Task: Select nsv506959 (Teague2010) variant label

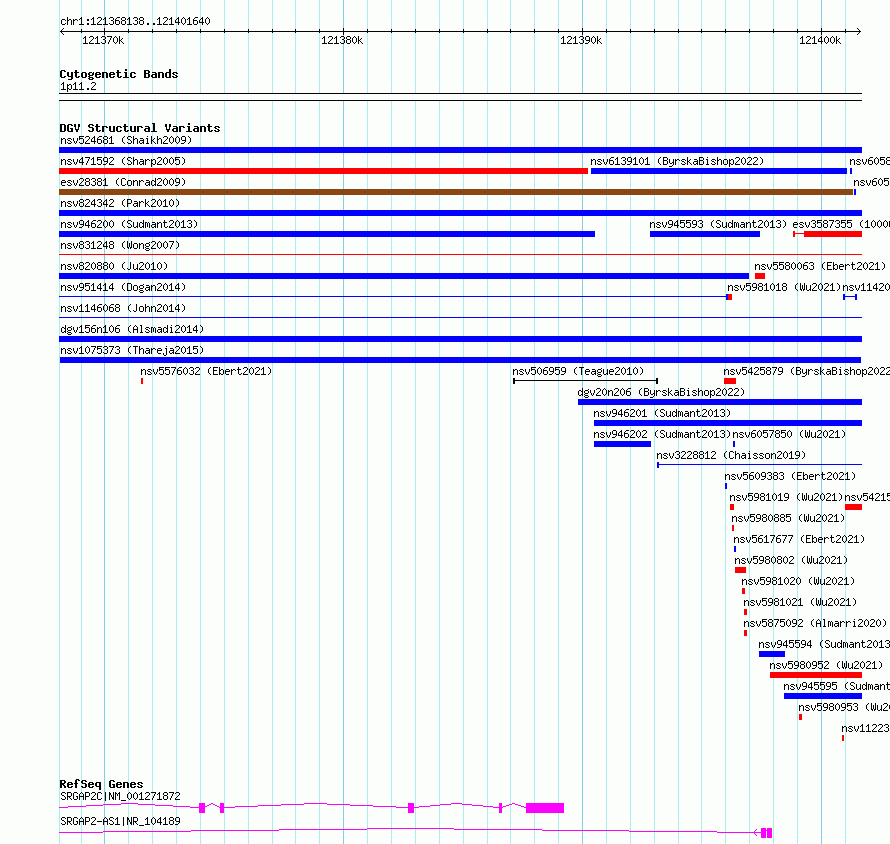Action: click(578, 371)
